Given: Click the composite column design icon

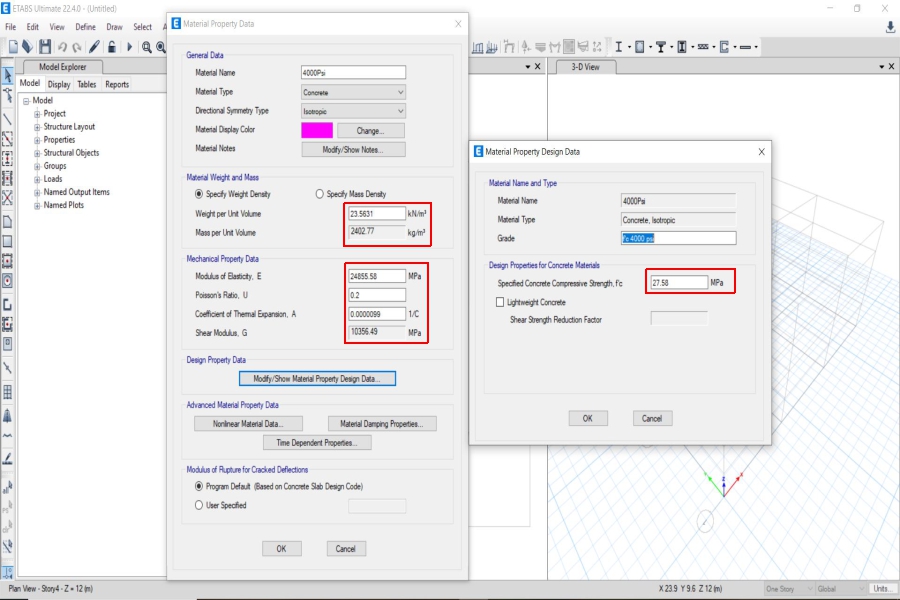Looking at the screenshot, I should click(682, 47).
